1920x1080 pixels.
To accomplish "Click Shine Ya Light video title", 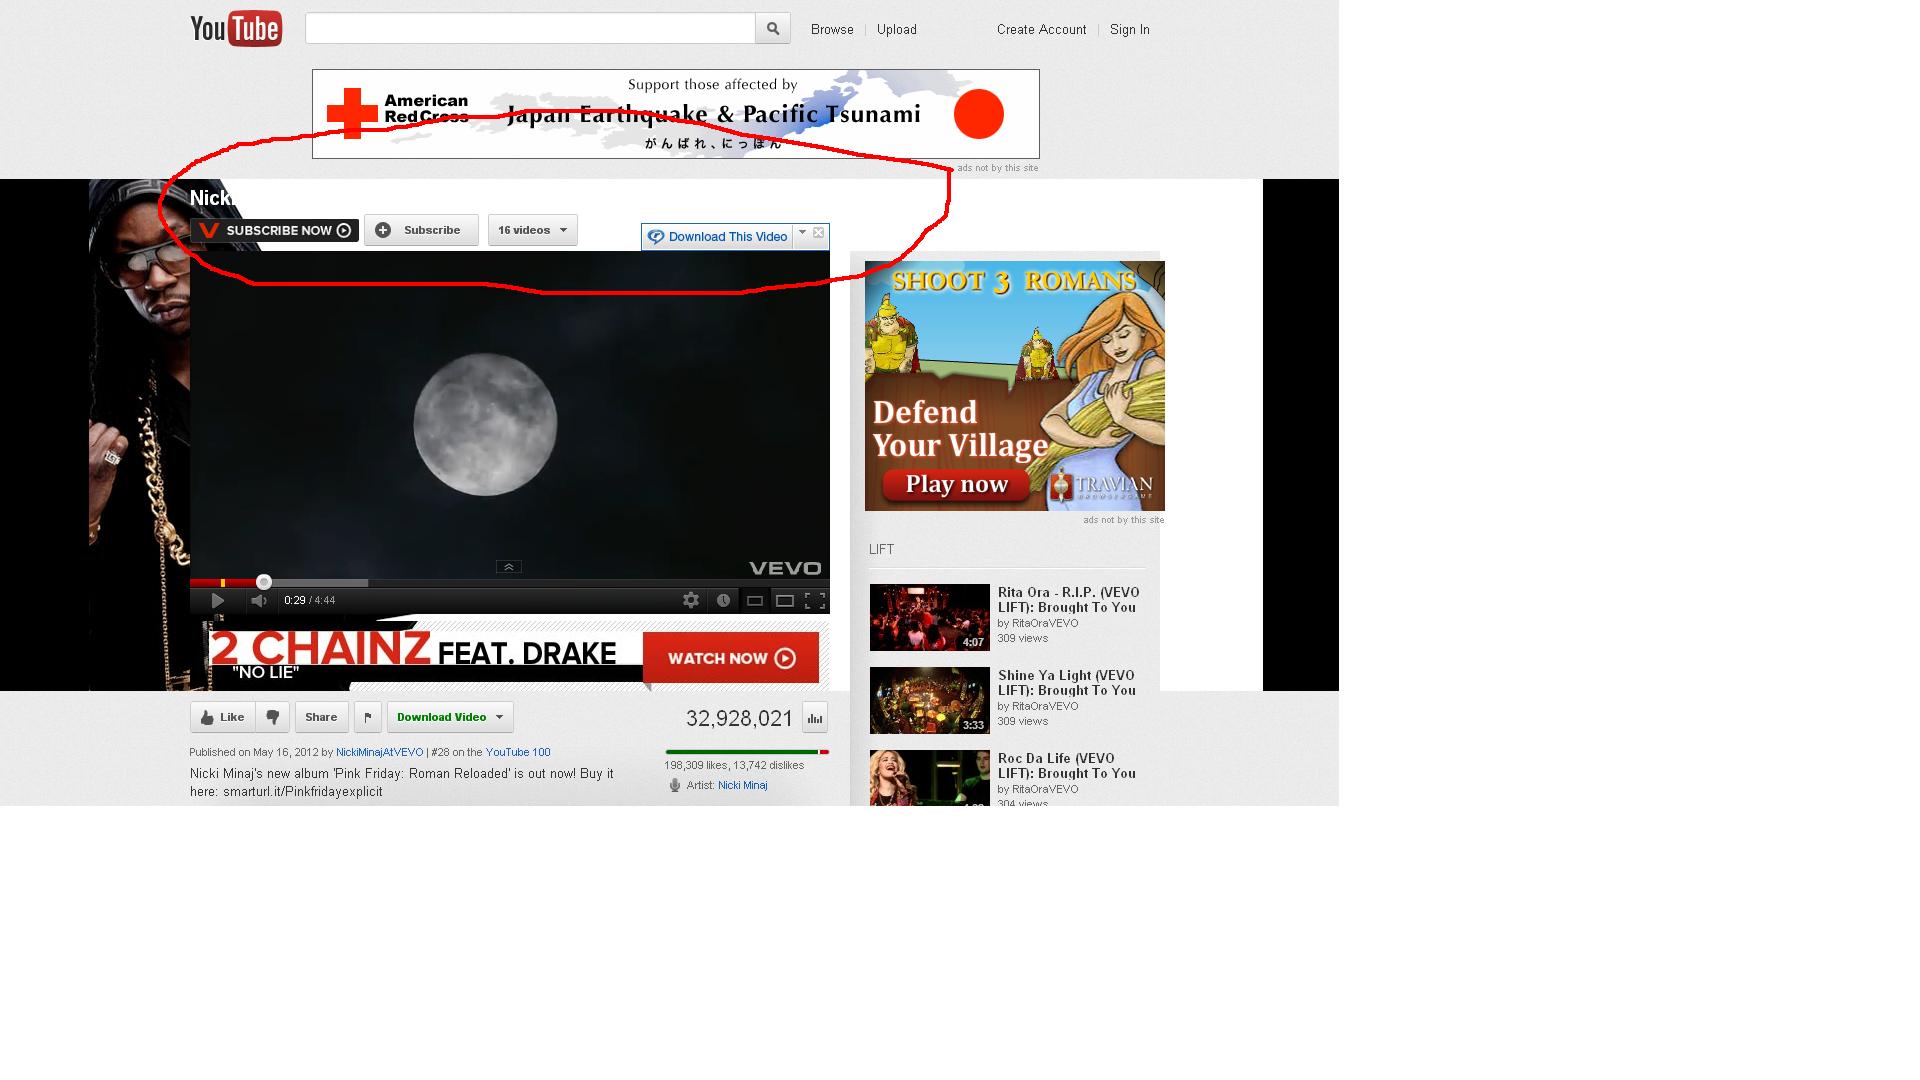I will (1067, 683).
